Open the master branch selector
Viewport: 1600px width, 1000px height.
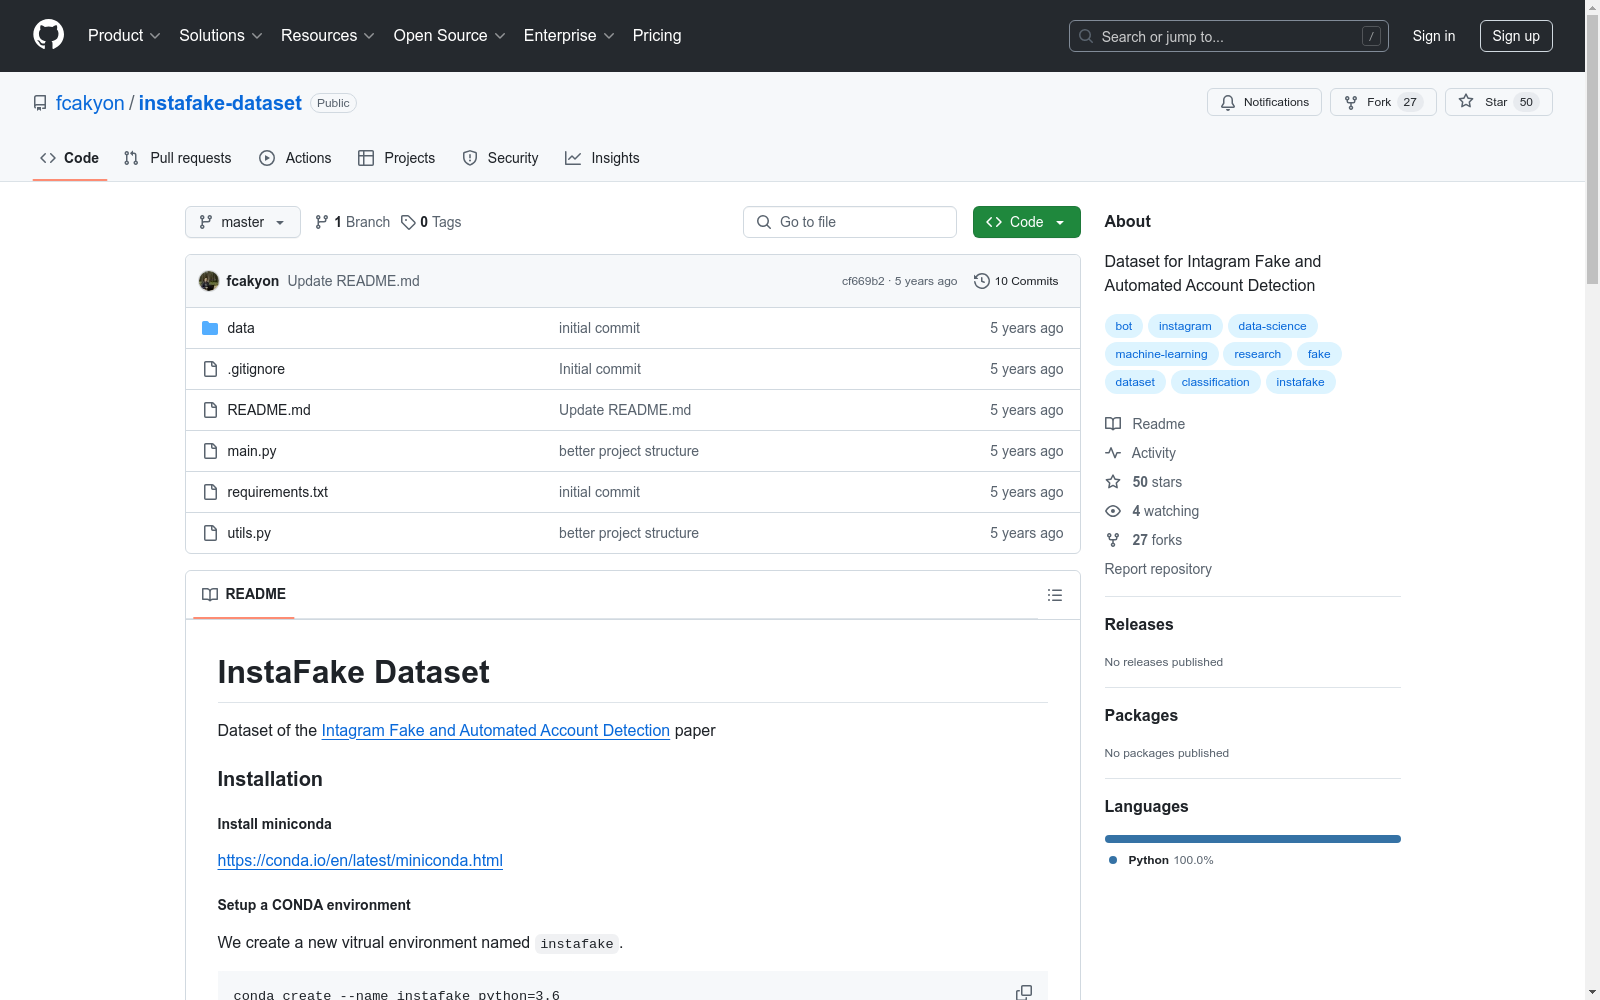click(243, 222)
